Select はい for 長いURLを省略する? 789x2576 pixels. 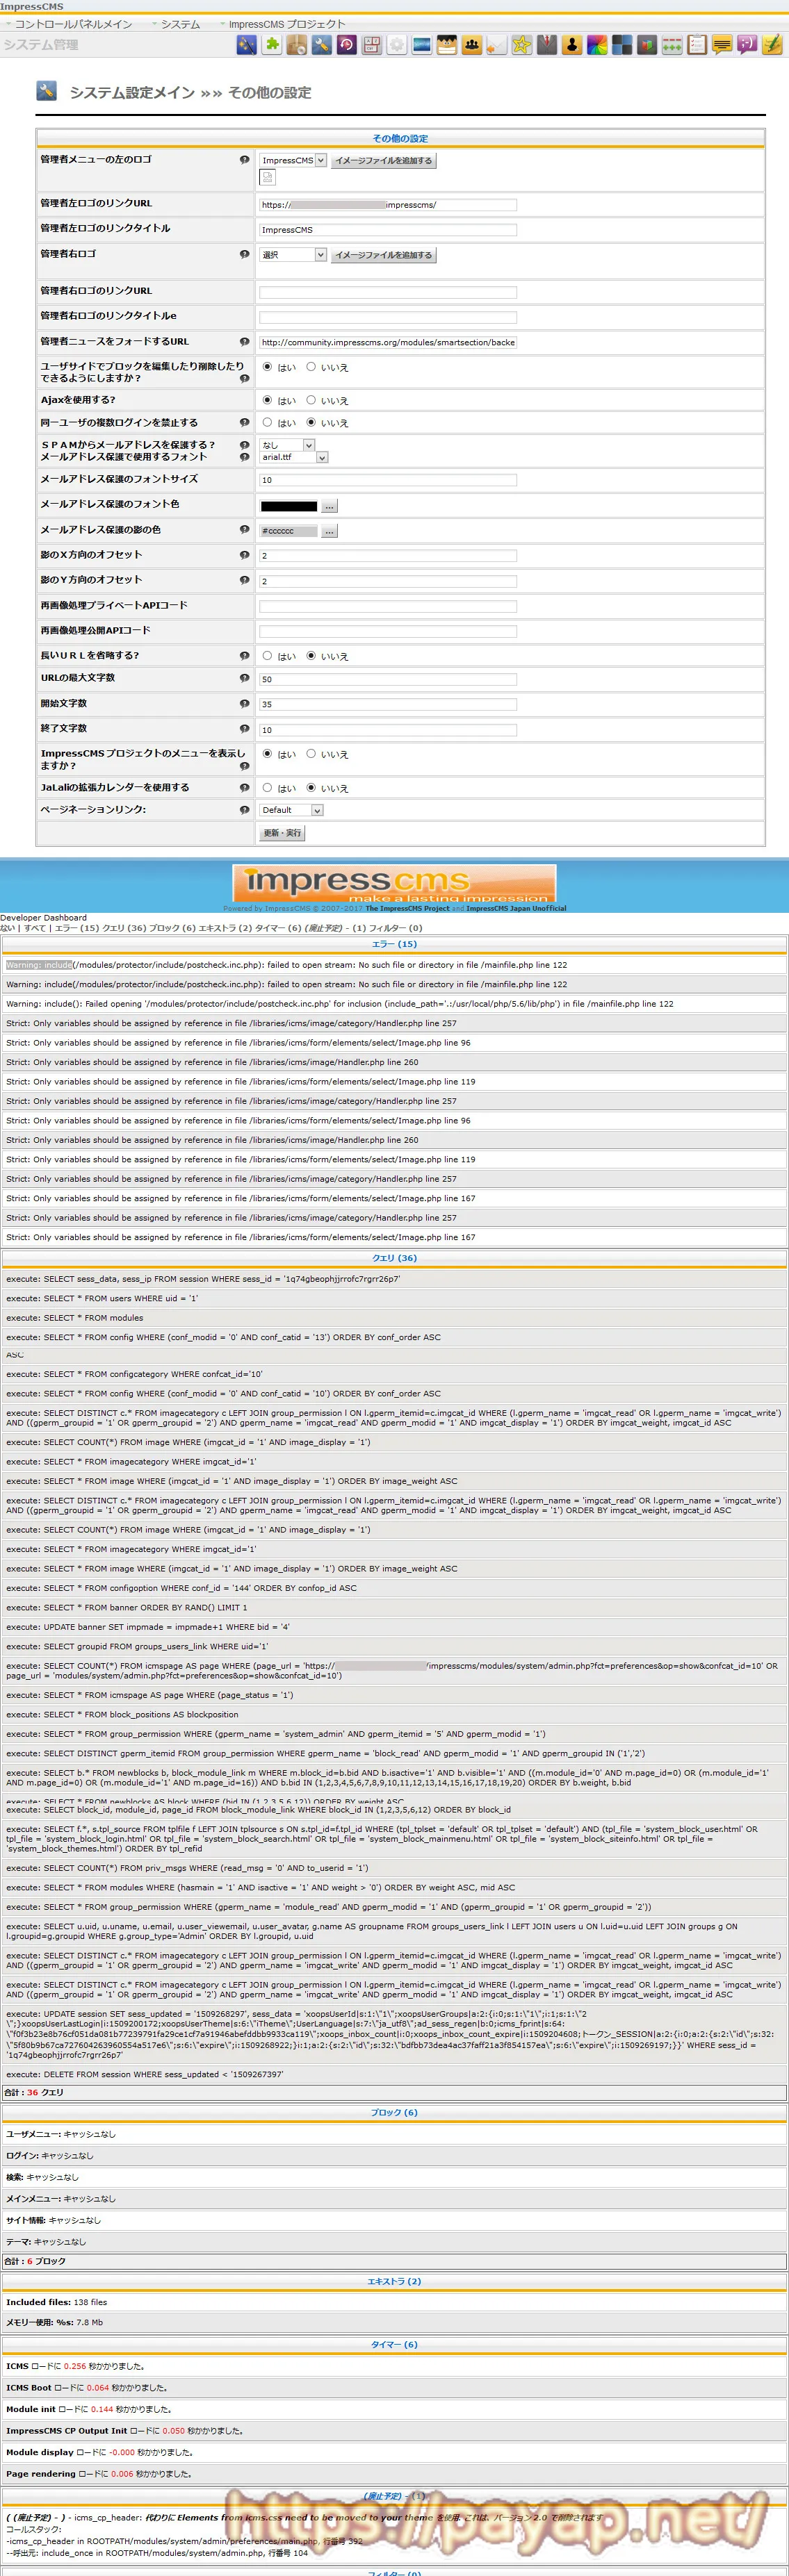(x=267, y=656)
